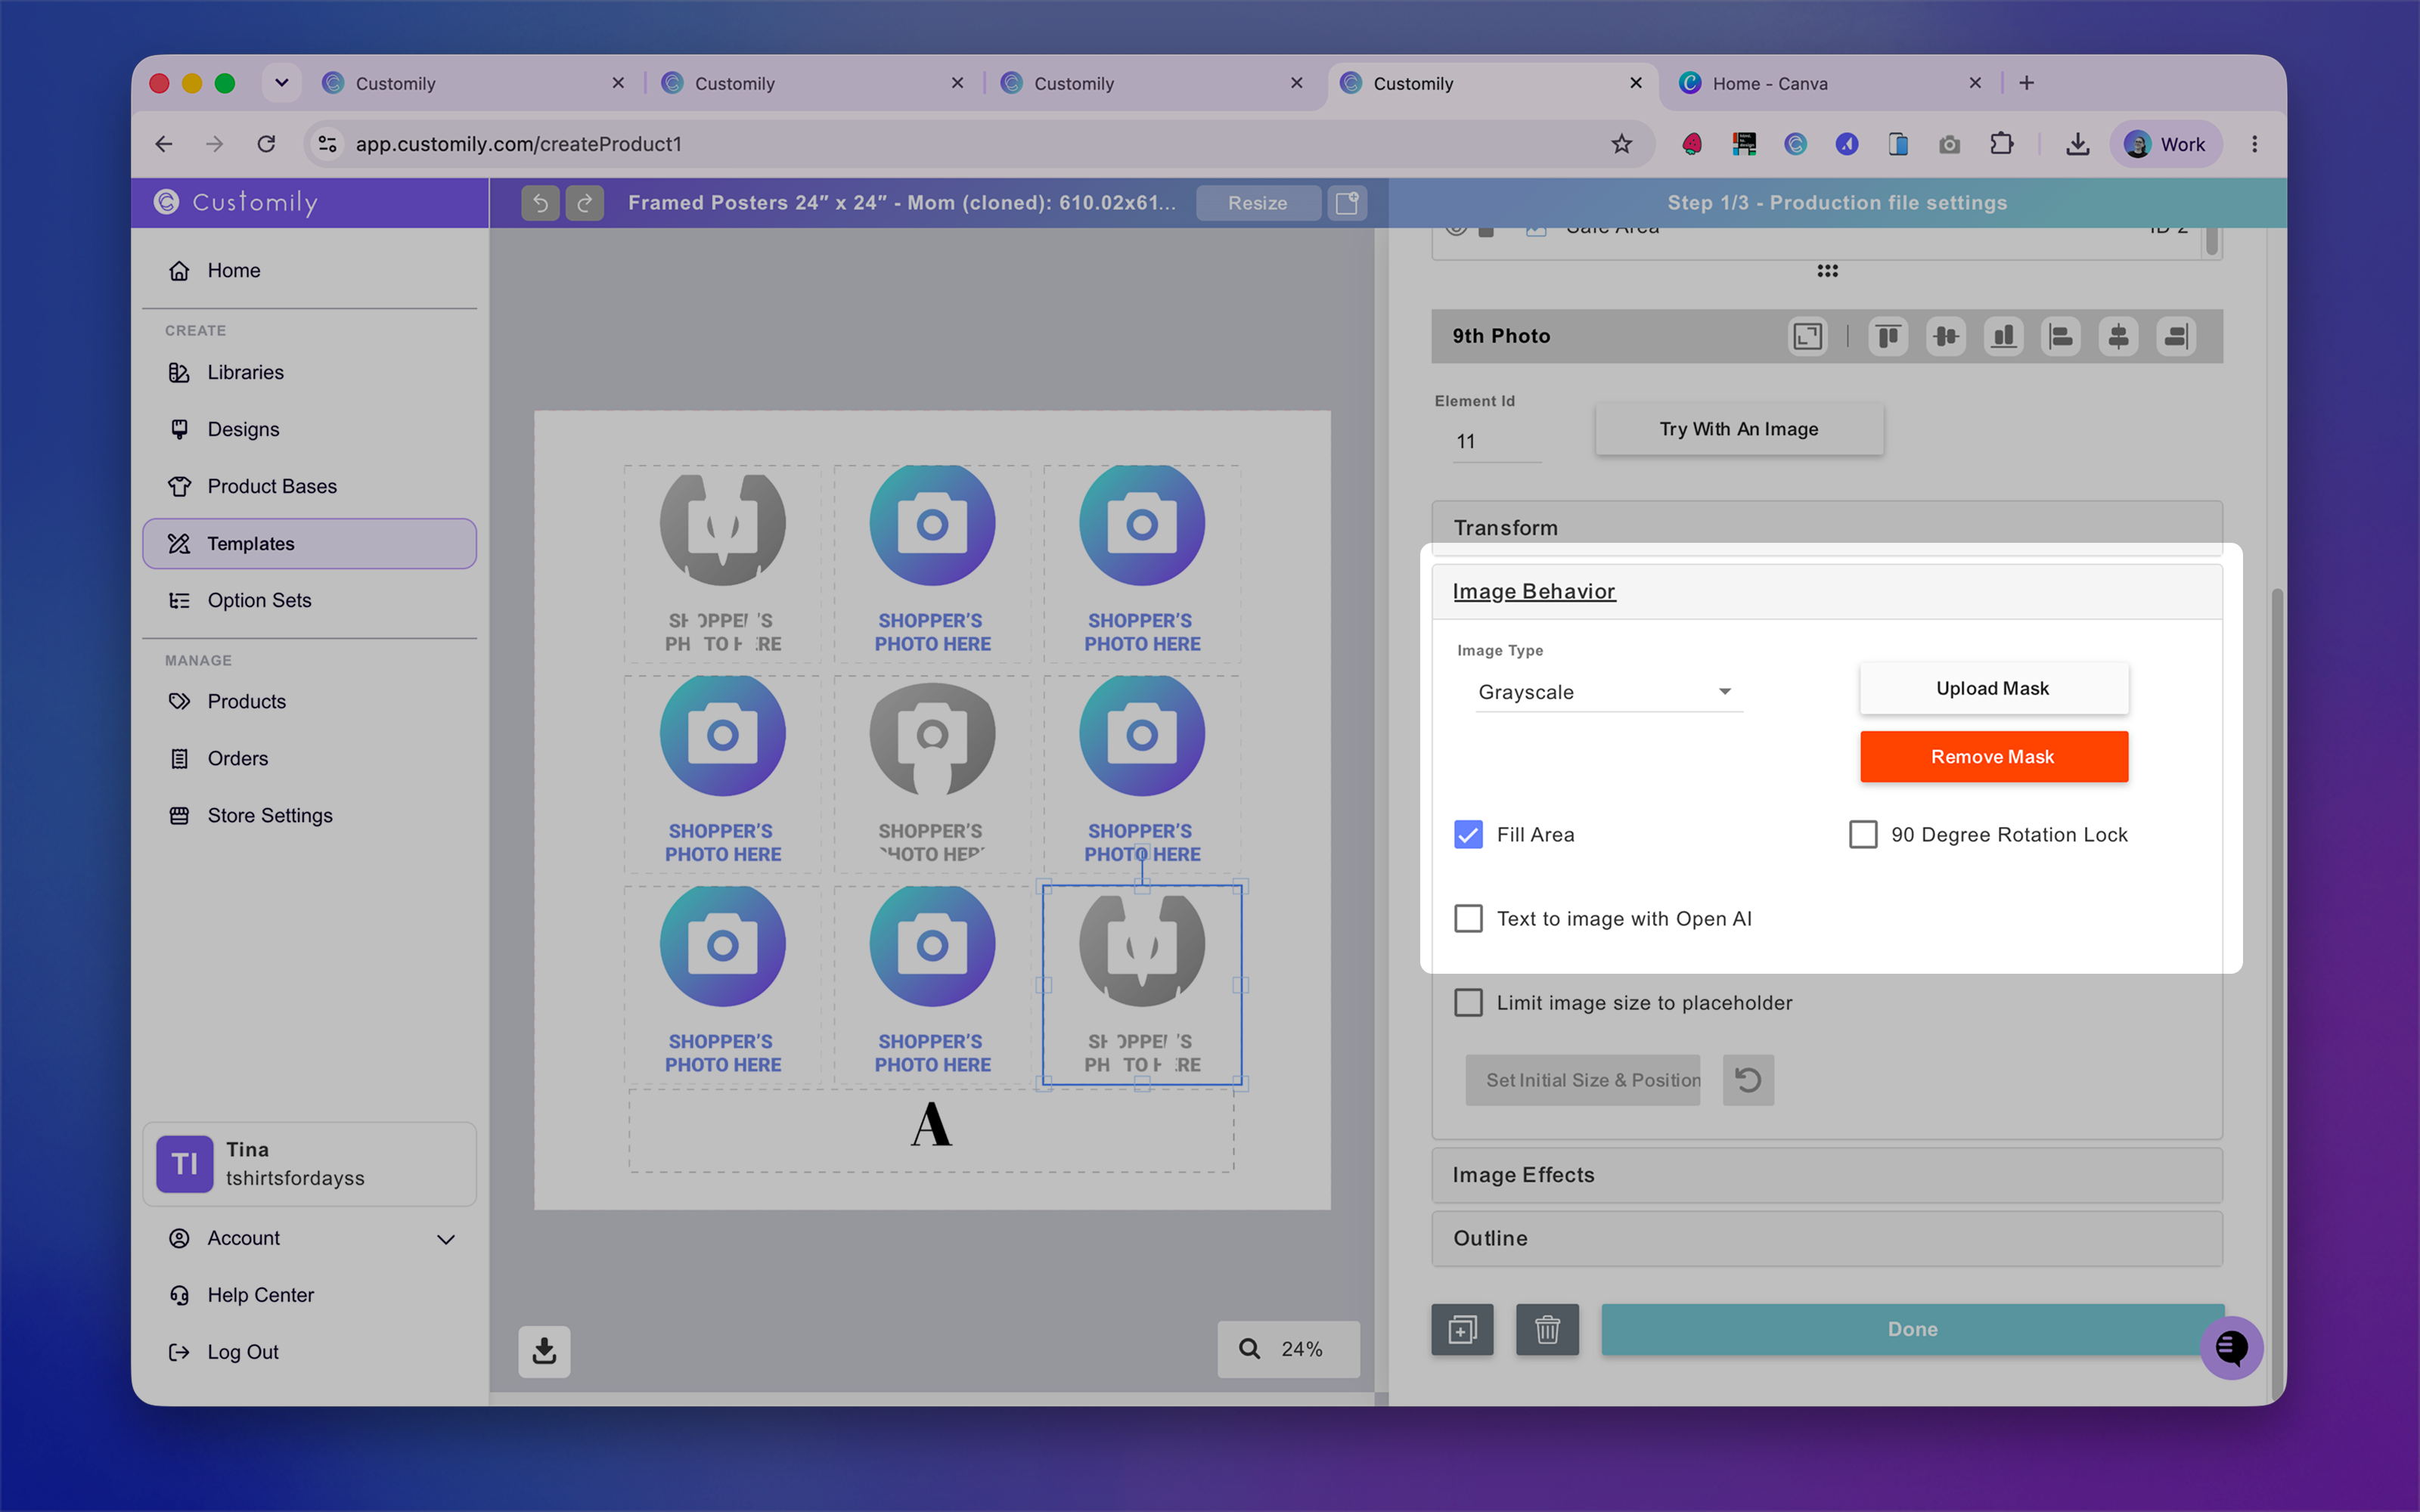Download the preview using the bottom-left download icon

pyautogui.click(x=544, y=1351)
